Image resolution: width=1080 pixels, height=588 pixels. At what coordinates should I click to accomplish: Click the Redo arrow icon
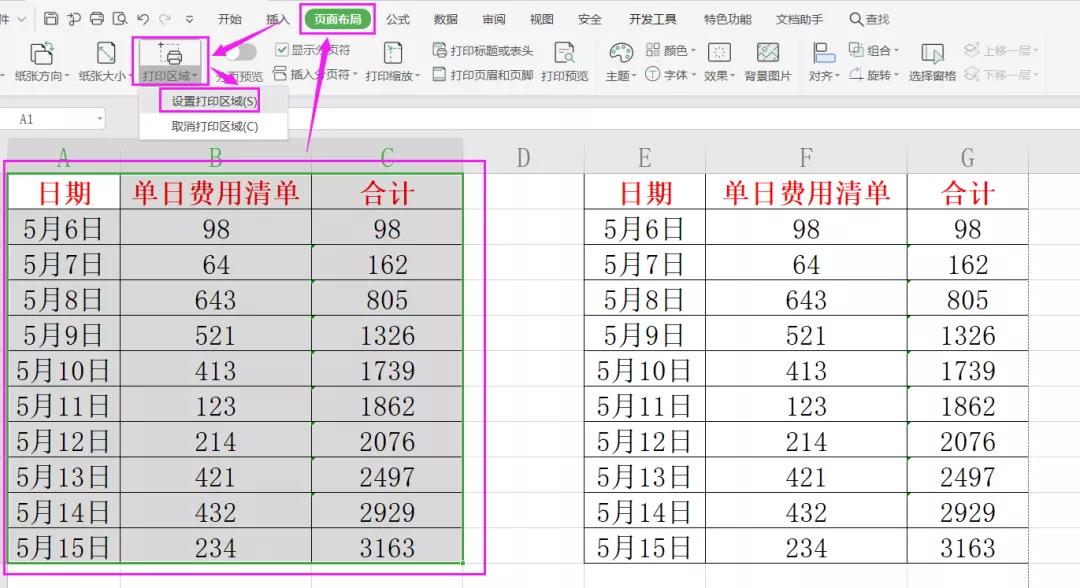pos(165,19)
